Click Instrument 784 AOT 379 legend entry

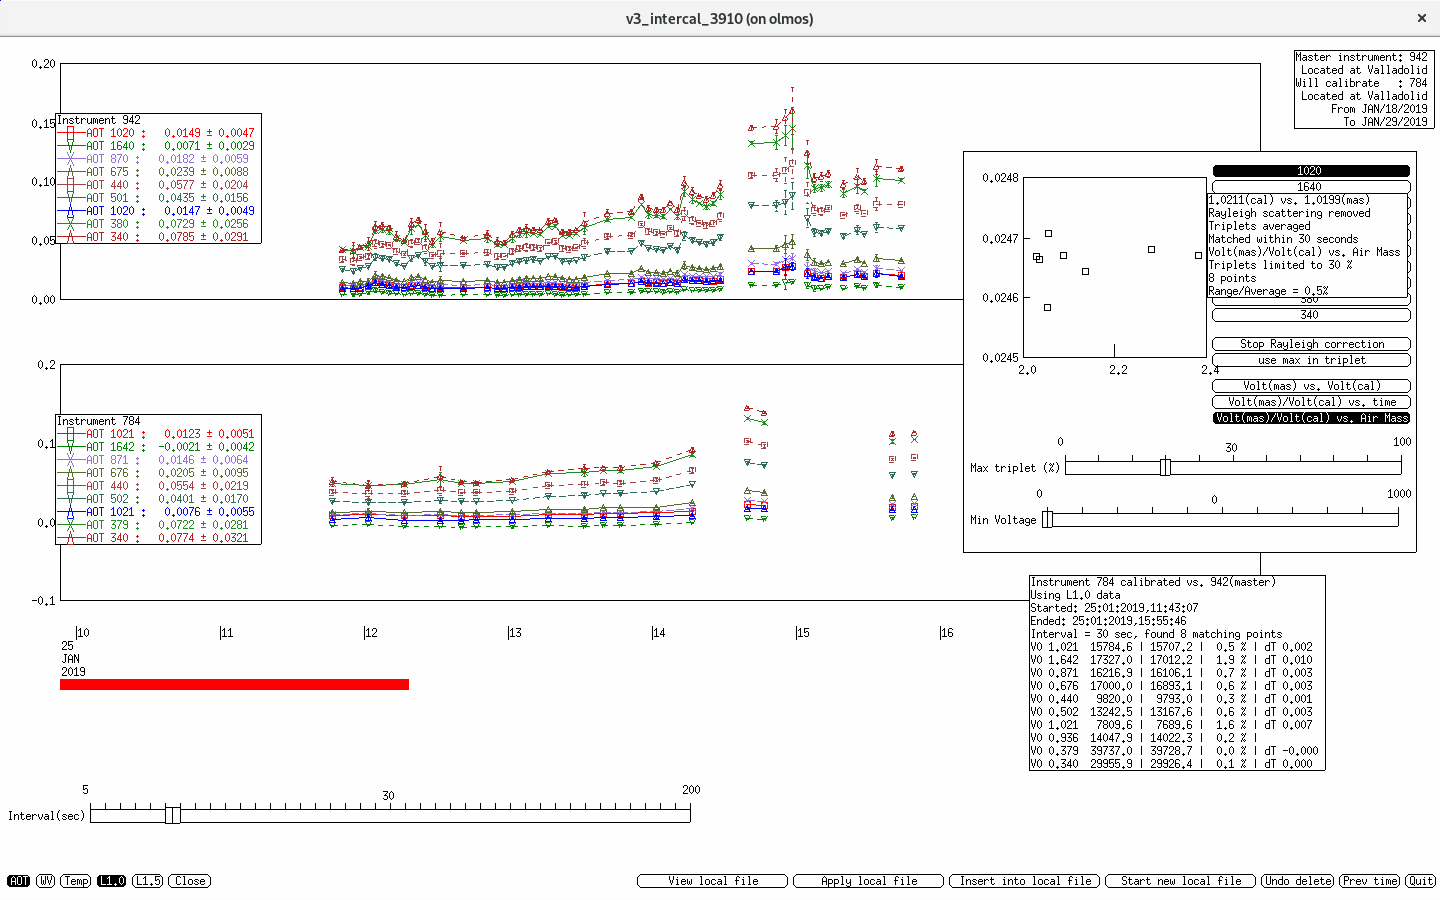158,525
